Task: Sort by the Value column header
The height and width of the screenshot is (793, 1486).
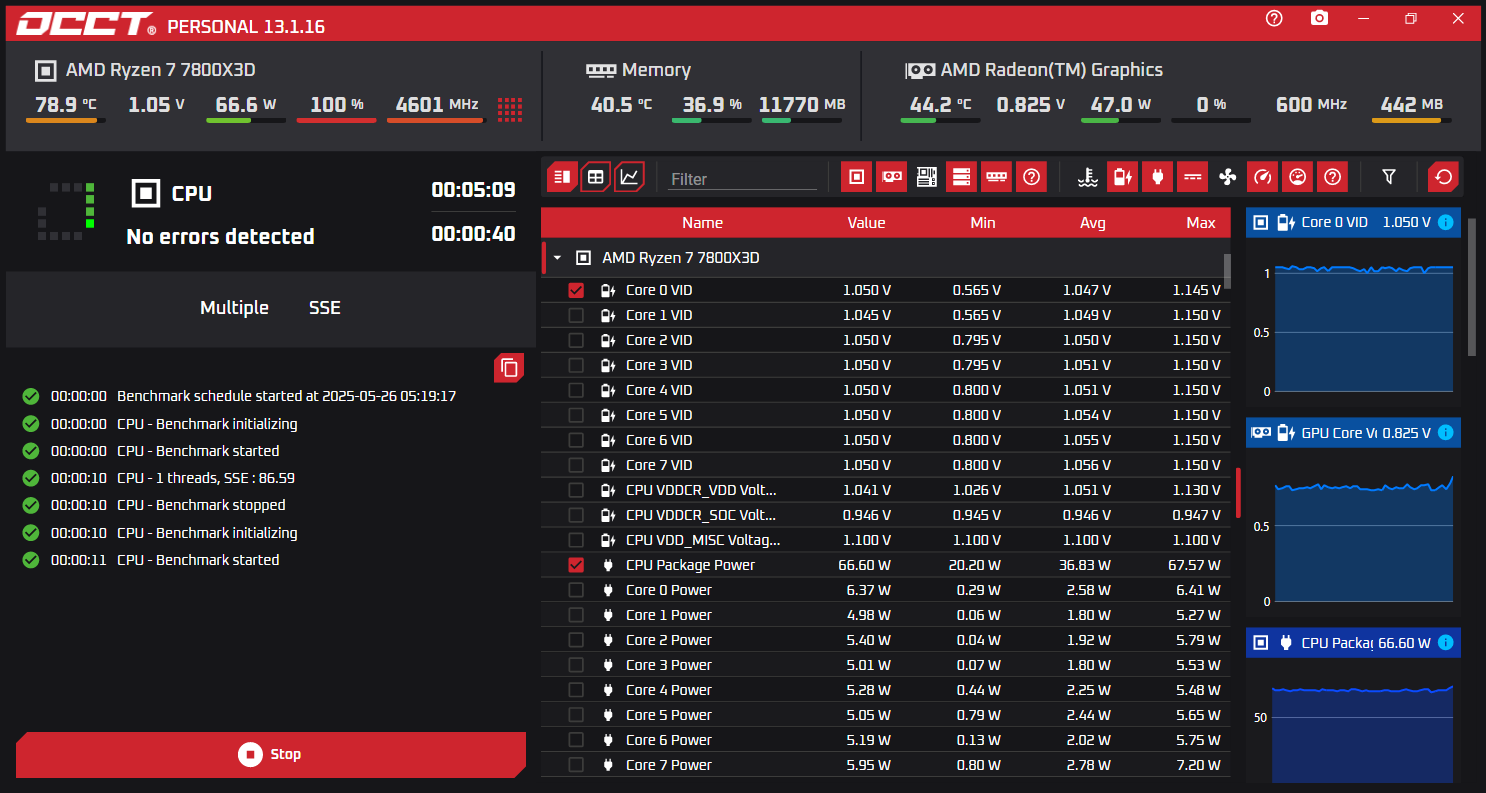Action: [866, 223]
